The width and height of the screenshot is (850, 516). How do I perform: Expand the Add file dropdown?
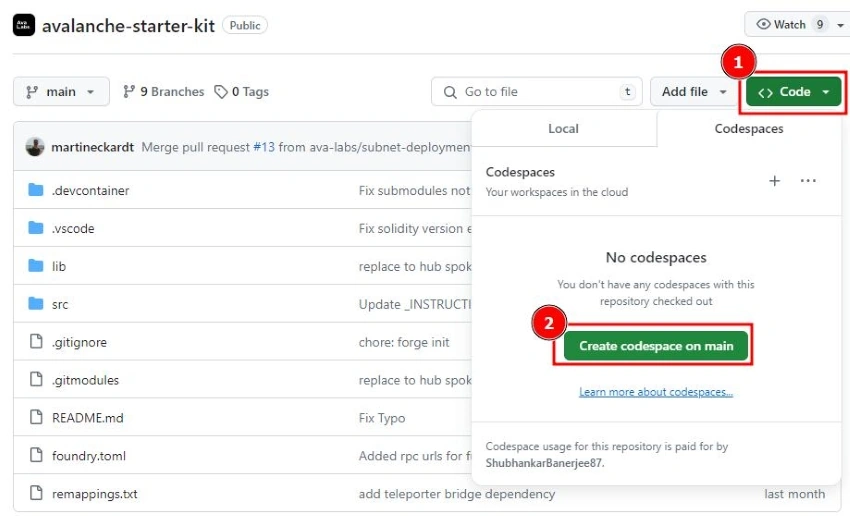click(x=694, y=92)
